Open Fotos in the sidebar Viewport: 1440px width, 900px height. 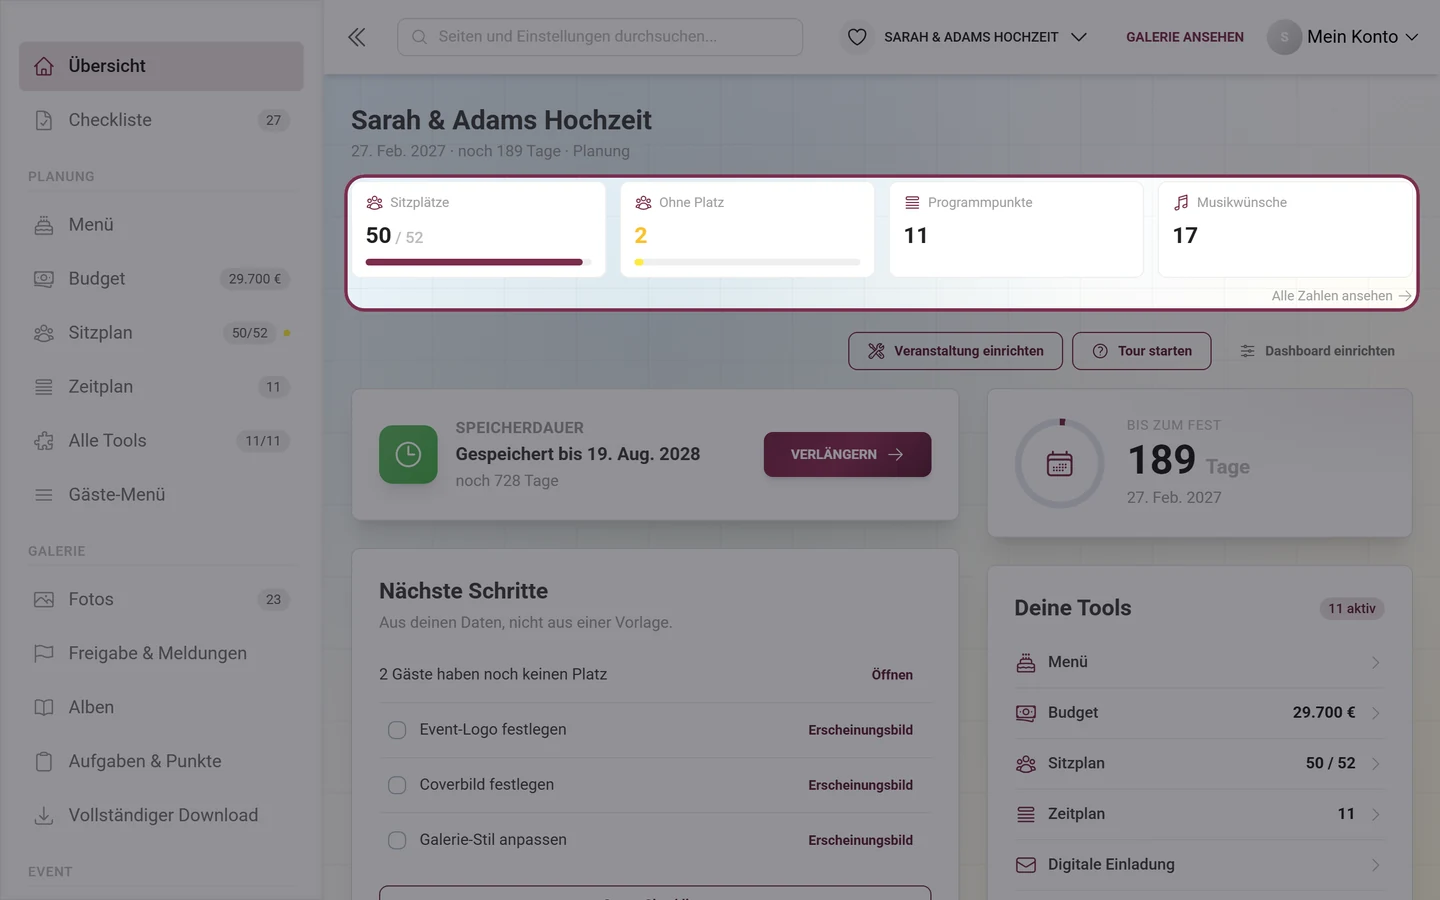(161, 600)
